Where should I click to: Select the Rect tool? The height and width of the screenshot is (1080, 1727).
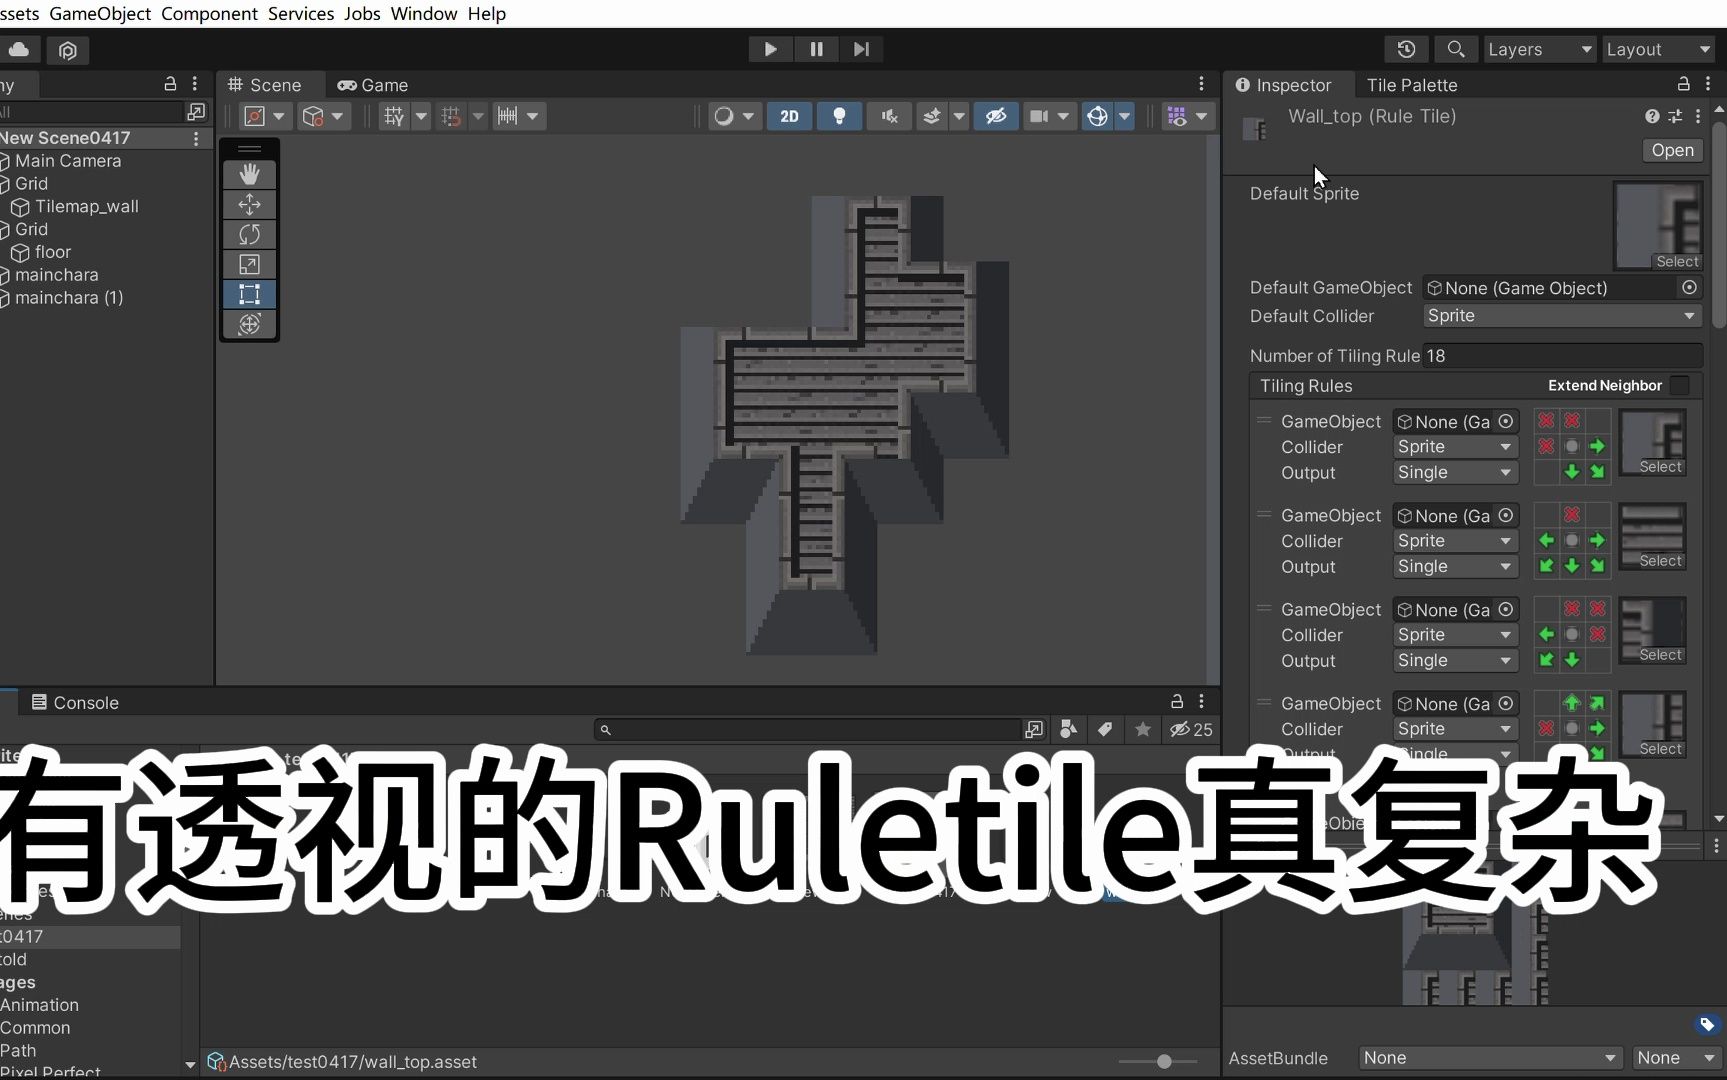point(249,294)
